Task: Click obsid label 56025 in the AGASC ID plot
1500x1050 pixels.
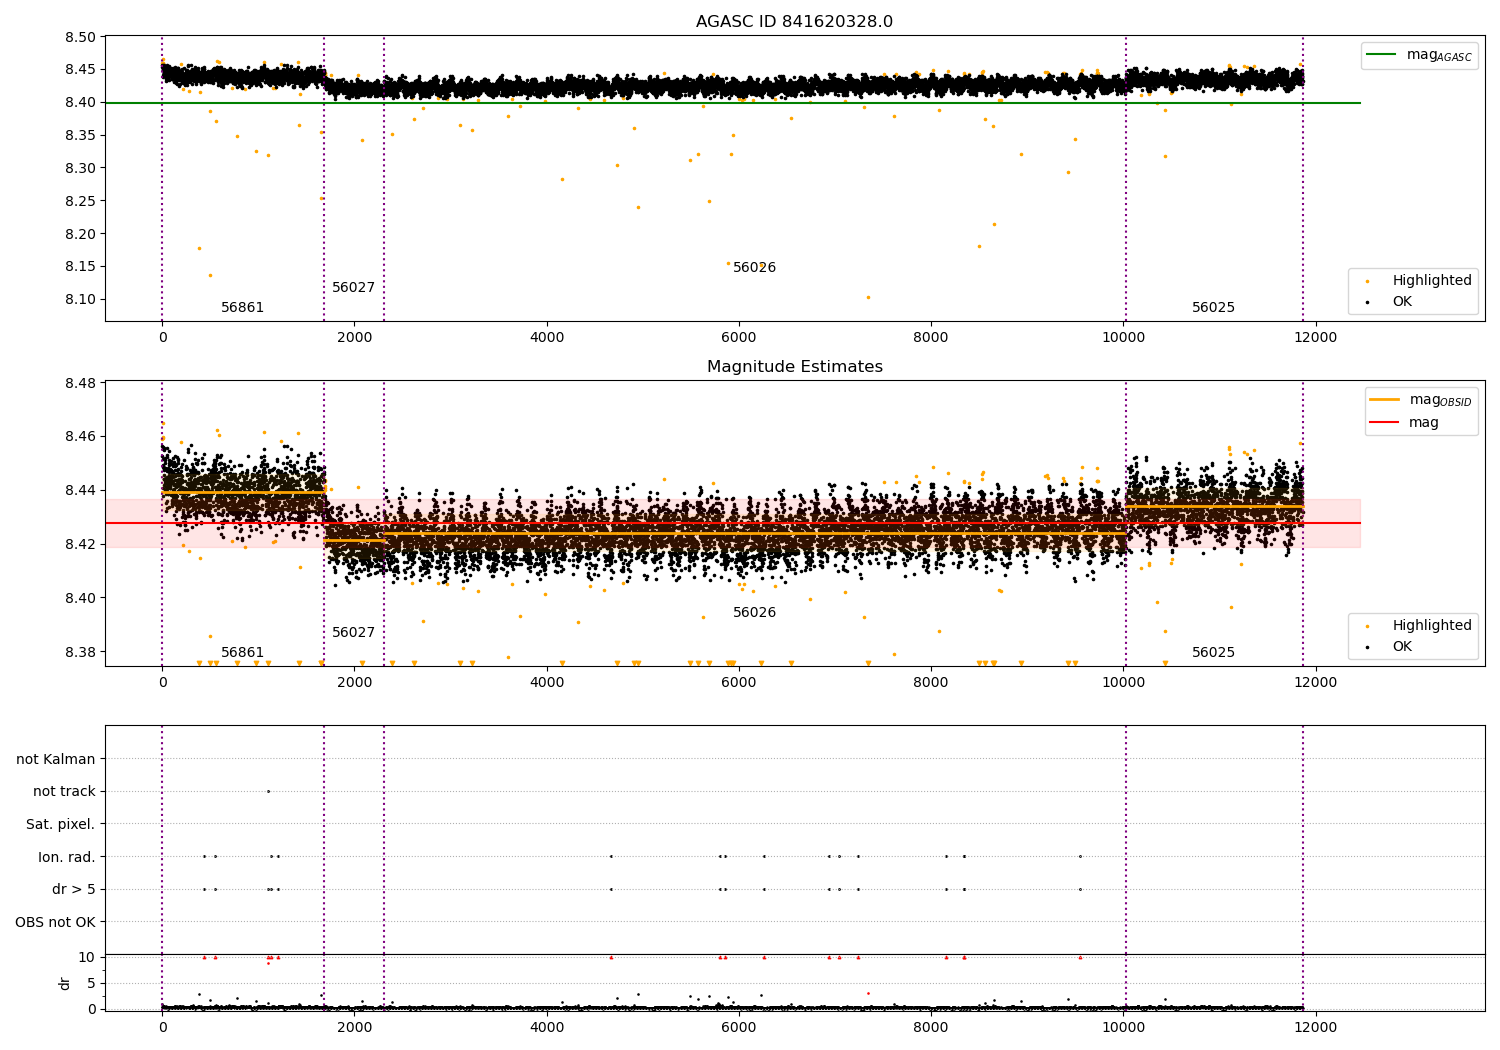Action: point(1214,308)
